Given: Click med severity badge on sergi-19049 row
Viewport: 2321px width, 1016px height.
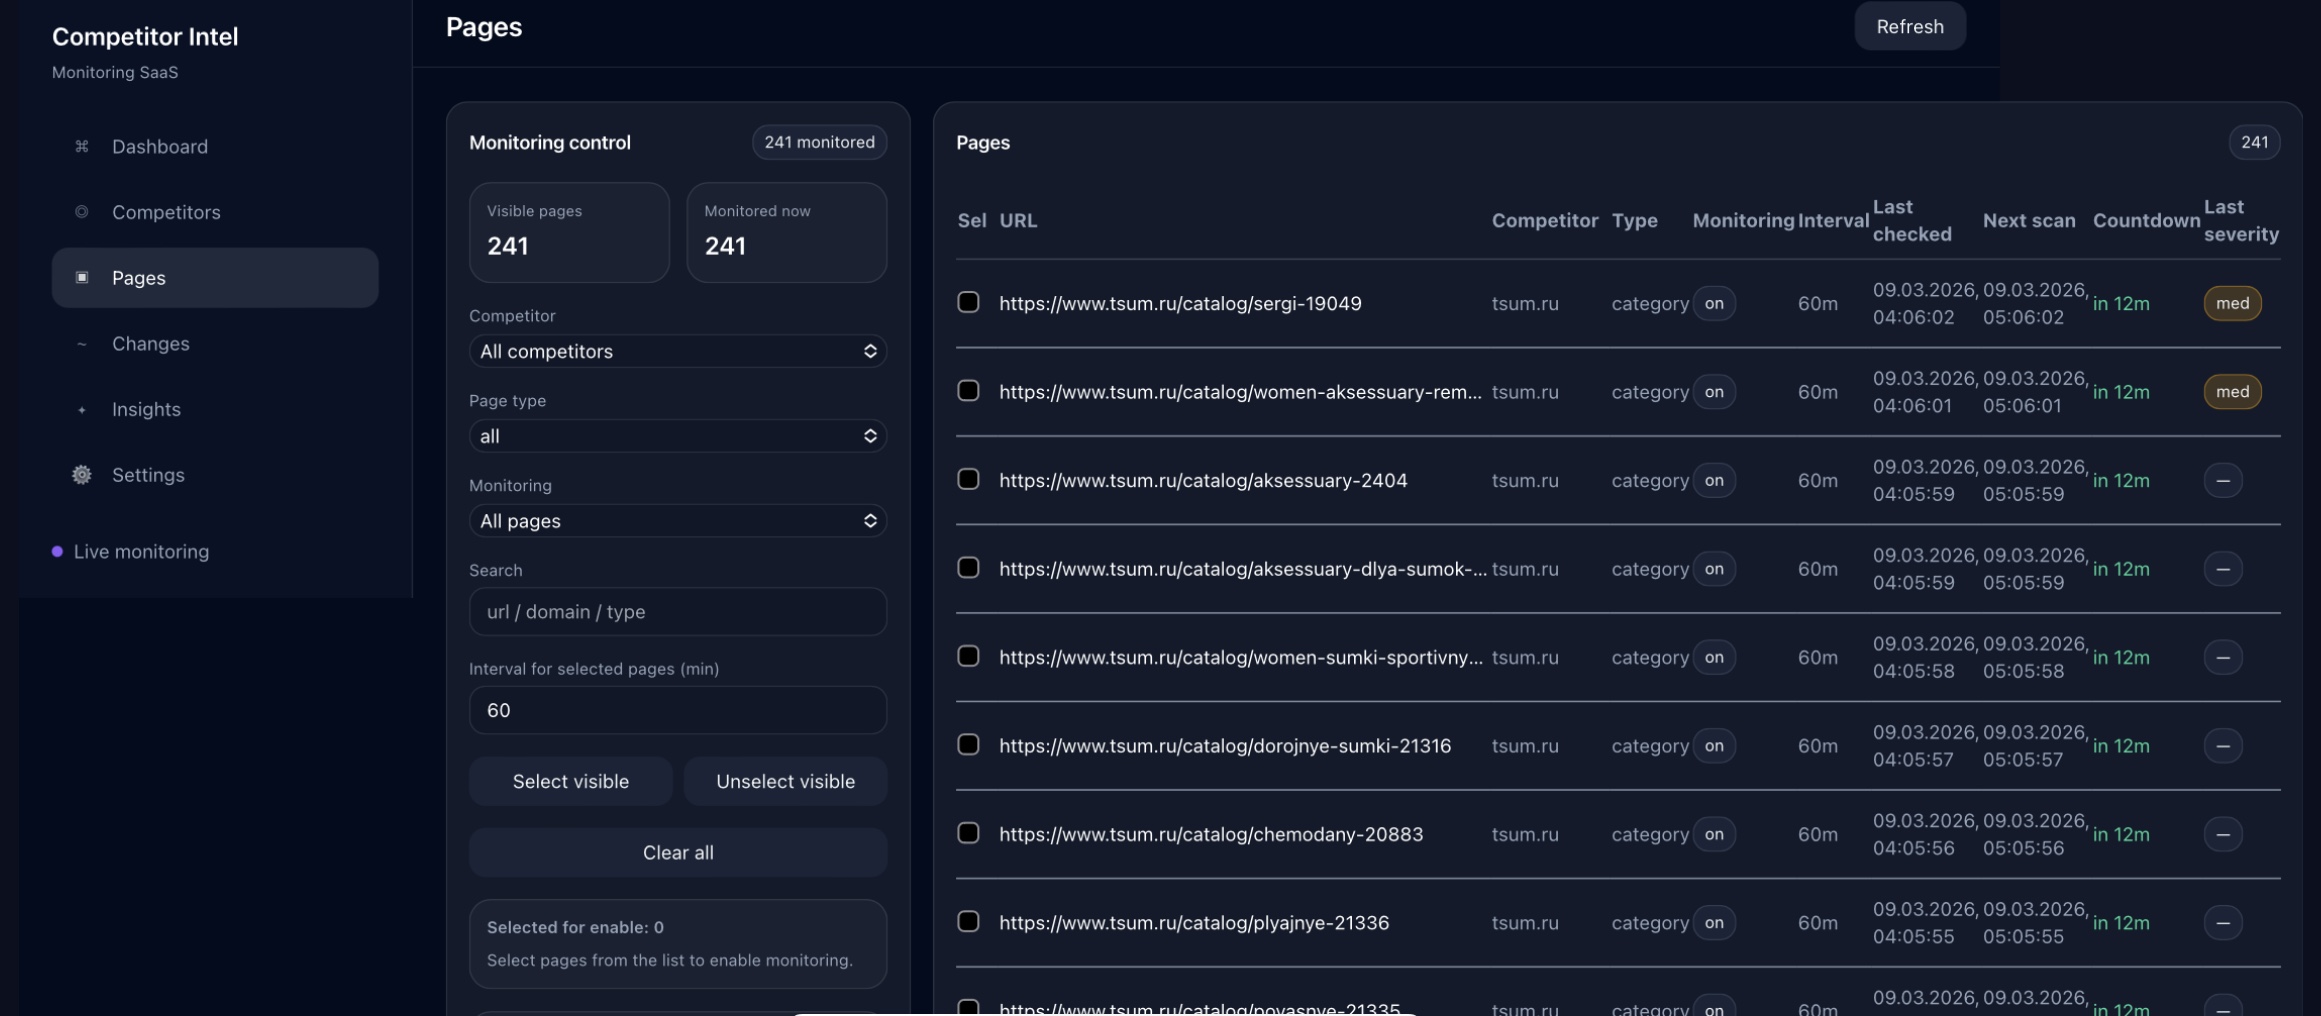Looking at the screenshot, I should tap(2231, 304).
